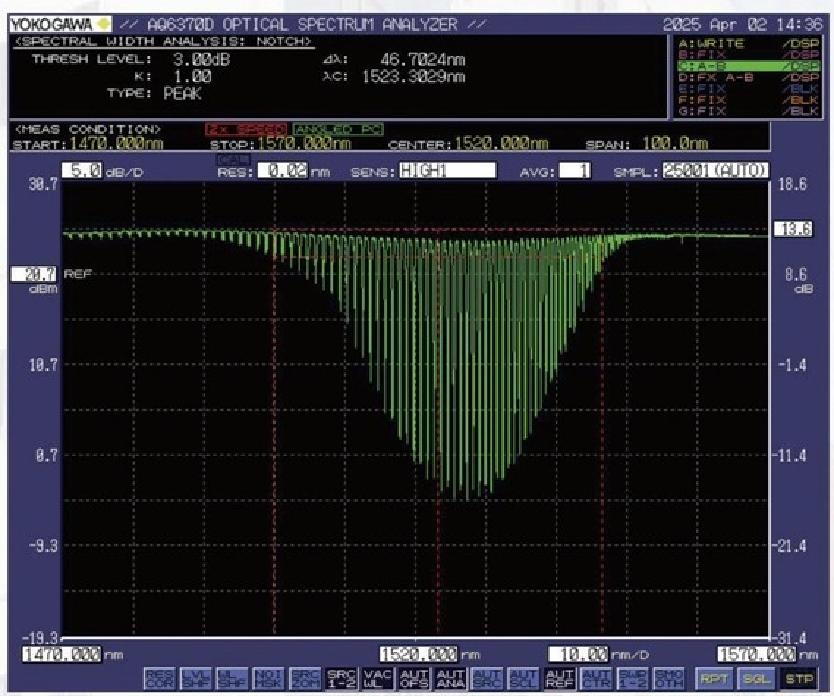Viewport: 834px width, 696px height.
Task: Click the AUT SCL auto scale icon
Action: 523,679
